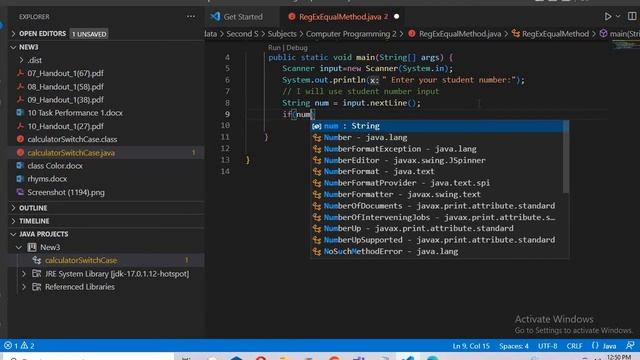The image size is (640, 360).
Task: Expand JRE System Library node
Action: [x=24, y=274]
